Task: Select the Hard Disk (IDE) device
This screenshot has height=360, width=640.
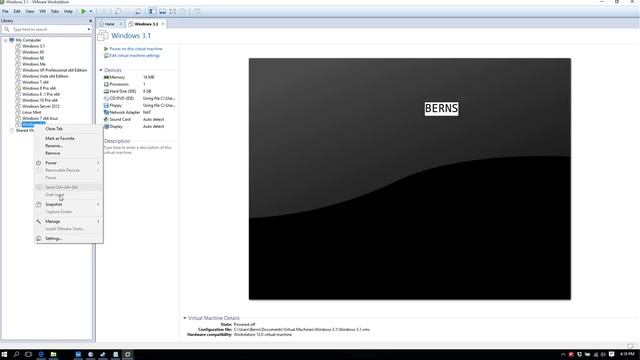Action: [x=139, y=91]
